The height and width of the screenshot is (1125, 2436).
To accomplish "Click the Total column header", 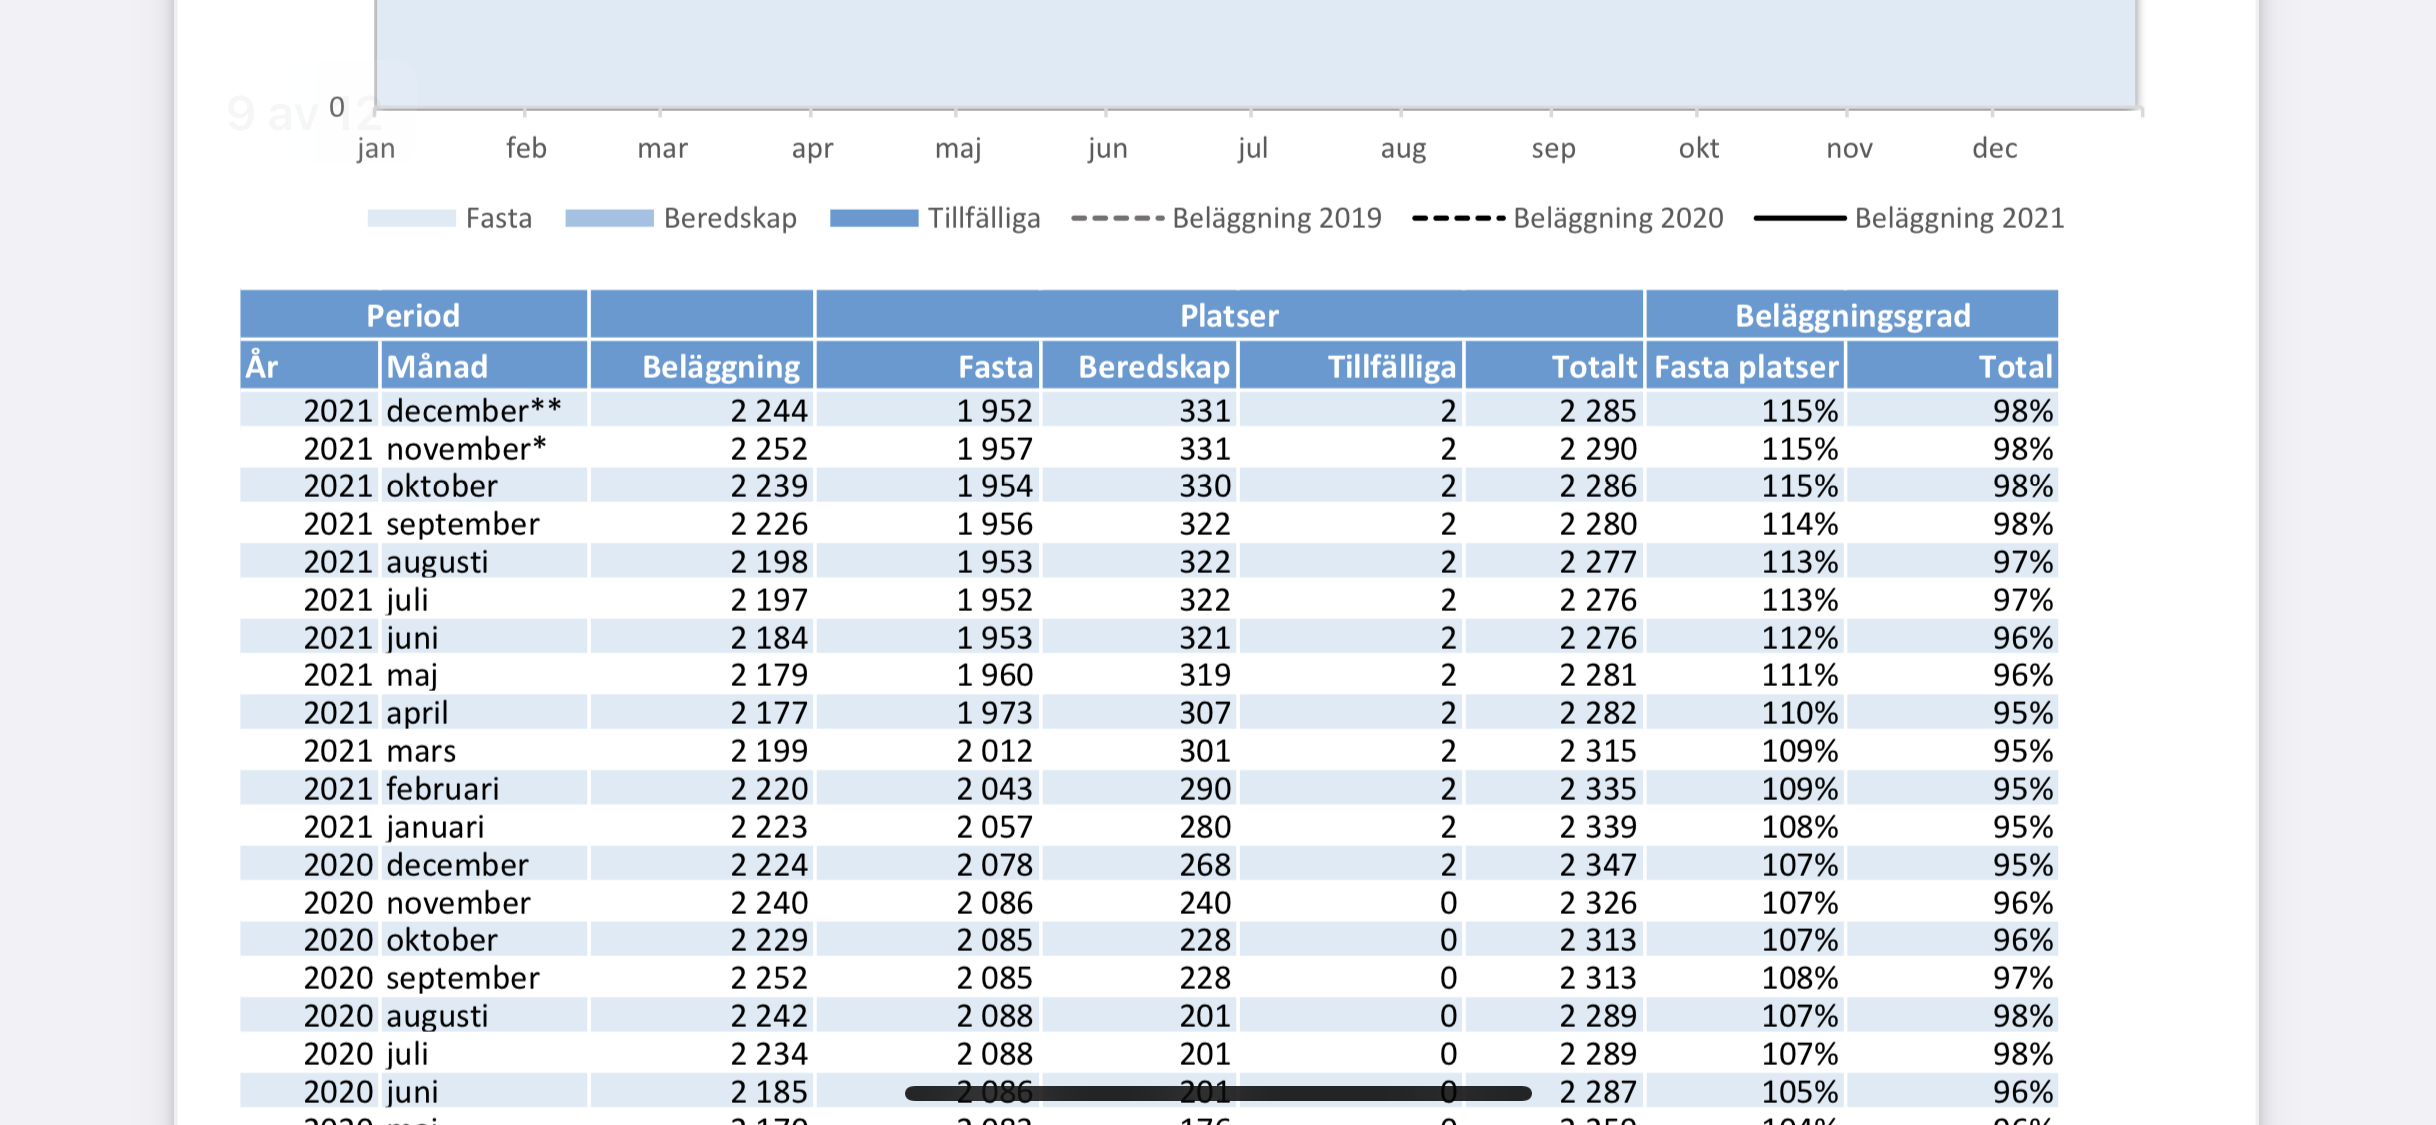I will pos(1952,366).
